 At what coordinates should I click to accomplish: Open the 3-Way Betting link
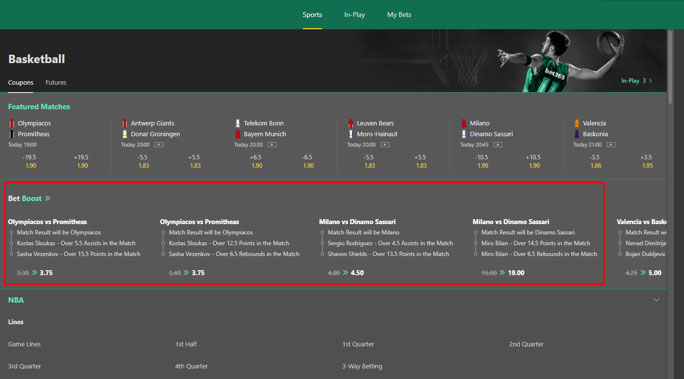click(x=362, y=366)
